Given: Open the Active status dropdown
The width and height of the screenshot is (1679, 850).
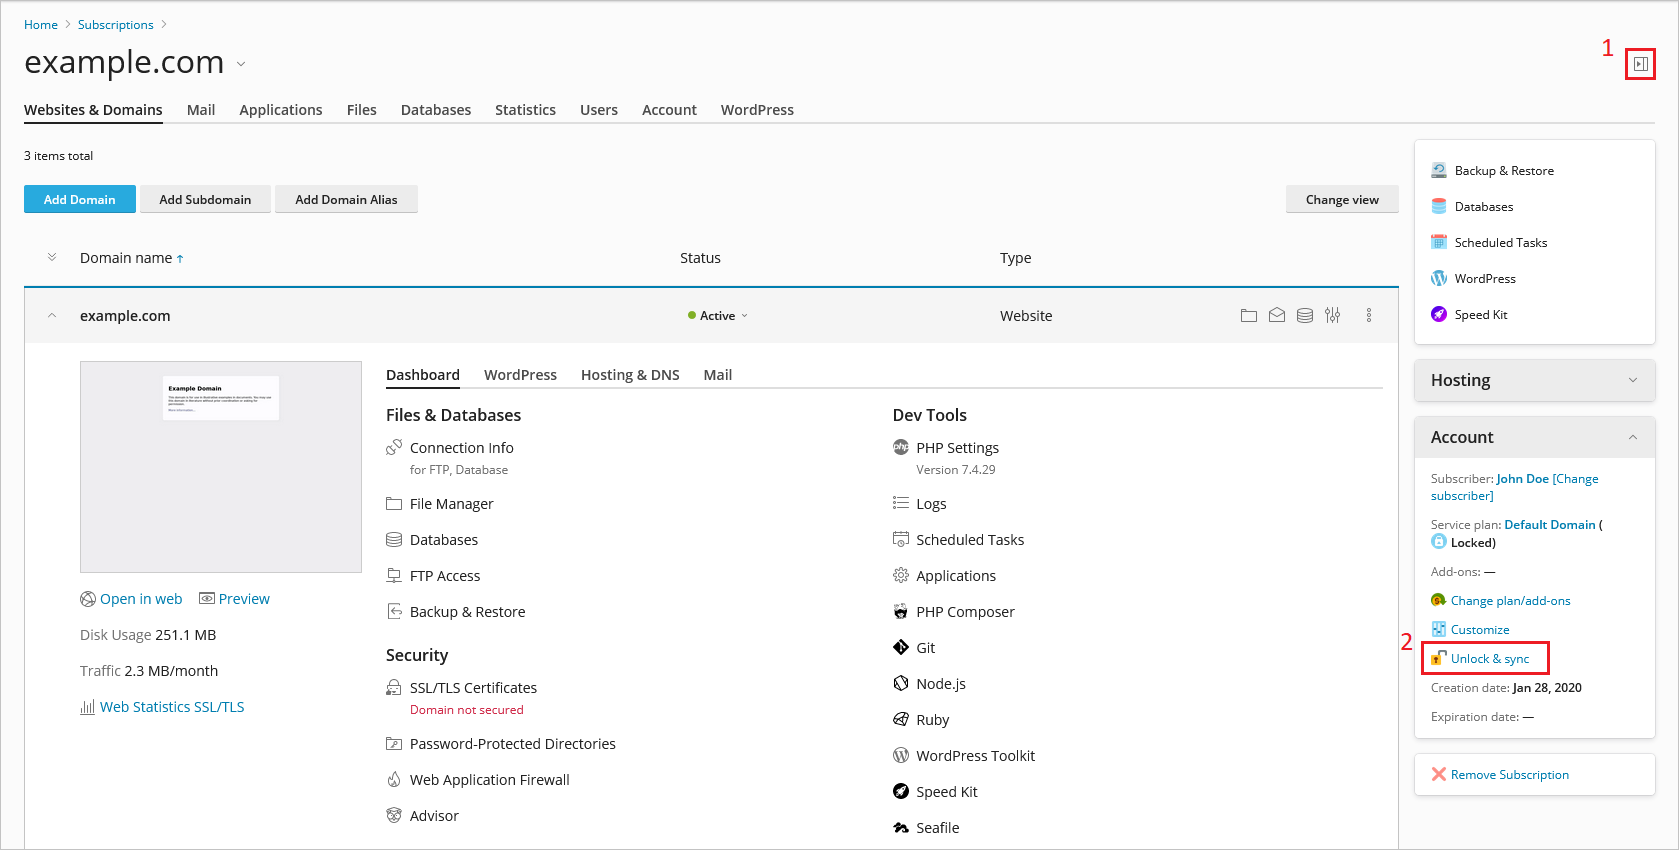Looking at the screenshot, I should click(718, 316).
